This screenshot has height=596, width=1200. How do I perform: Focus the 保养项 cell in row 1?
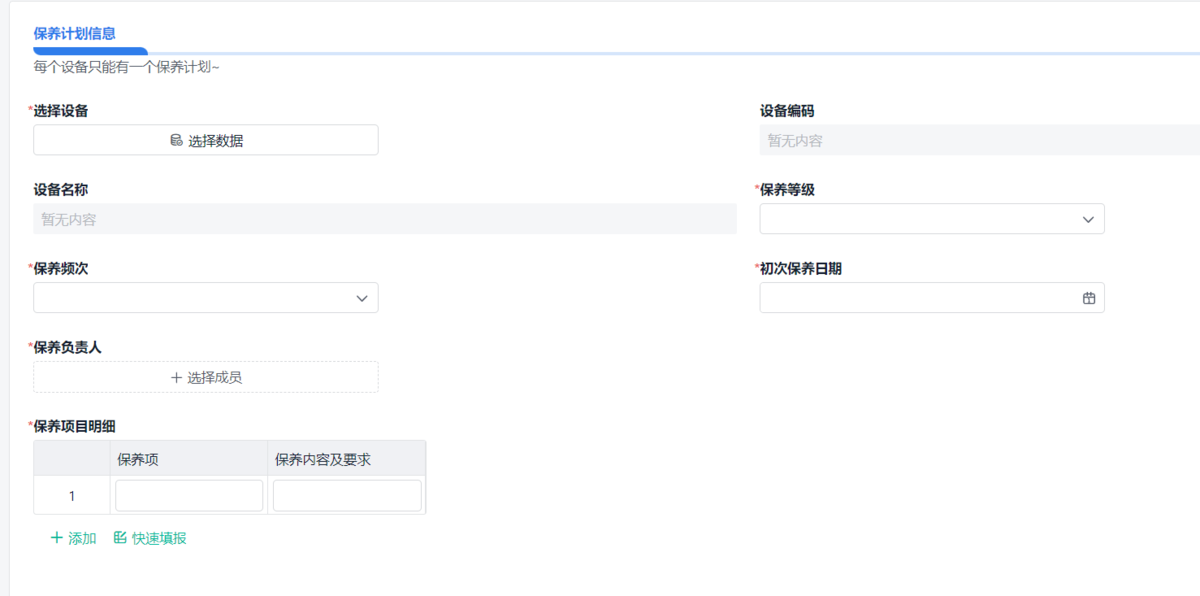pos(189,496)
